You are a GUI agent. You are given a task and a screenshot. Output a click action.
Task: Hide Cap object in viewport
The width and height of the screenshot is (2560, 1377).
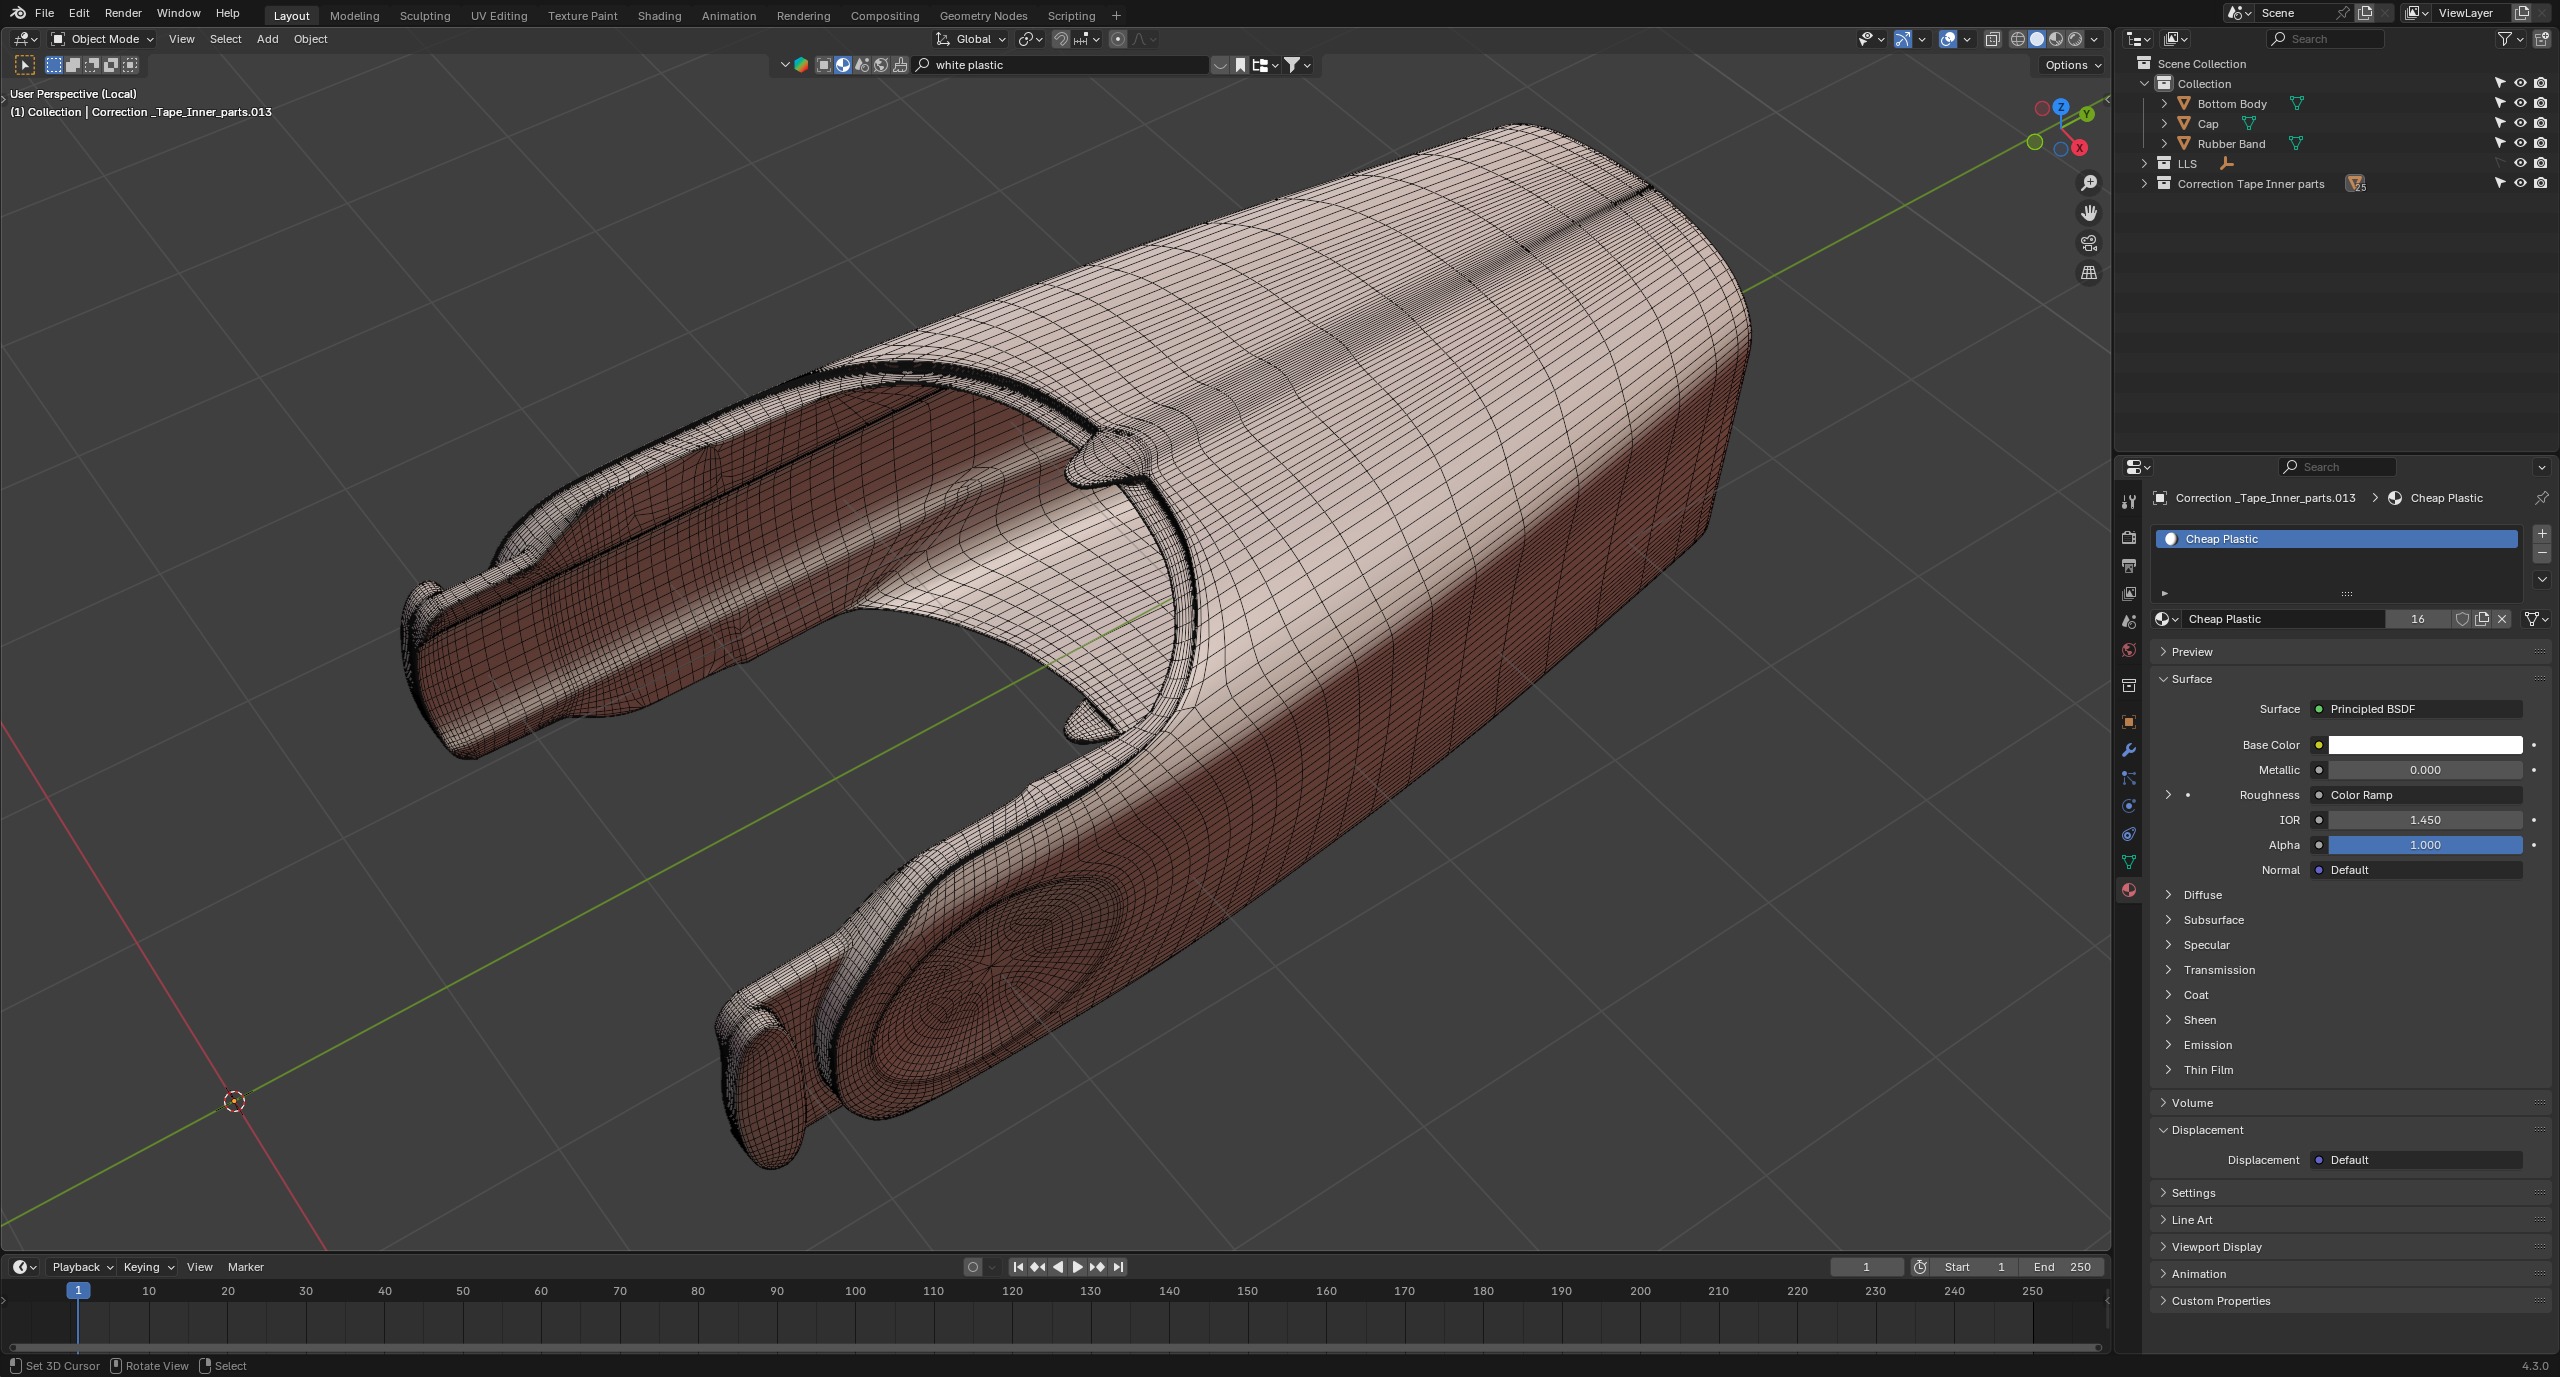click(x=2520, y=123)
